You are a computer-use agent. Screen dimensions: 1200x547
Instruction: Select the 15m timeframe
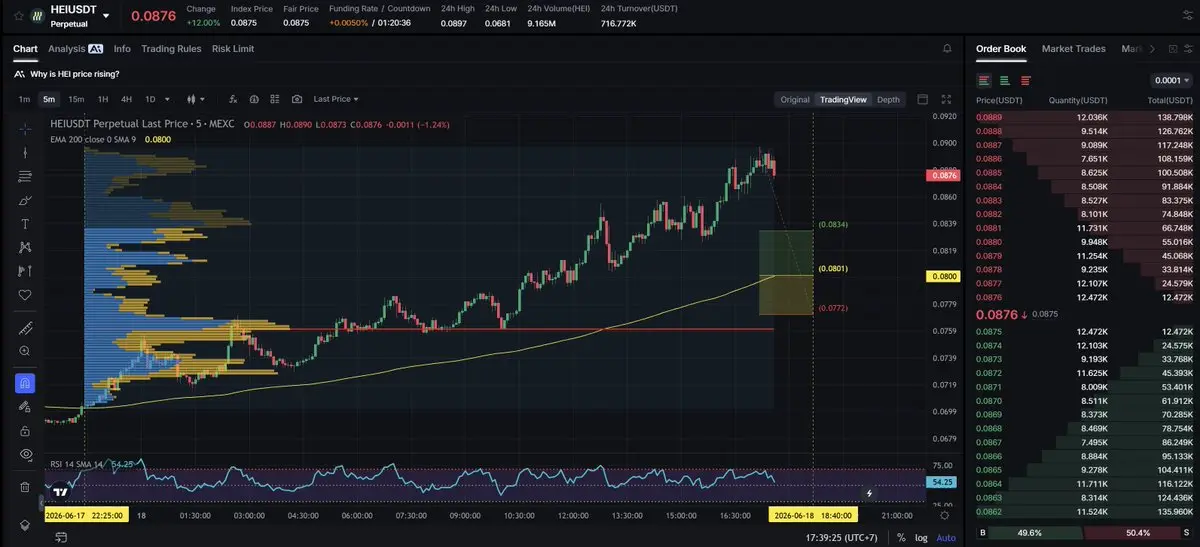[x=77, y=99]
